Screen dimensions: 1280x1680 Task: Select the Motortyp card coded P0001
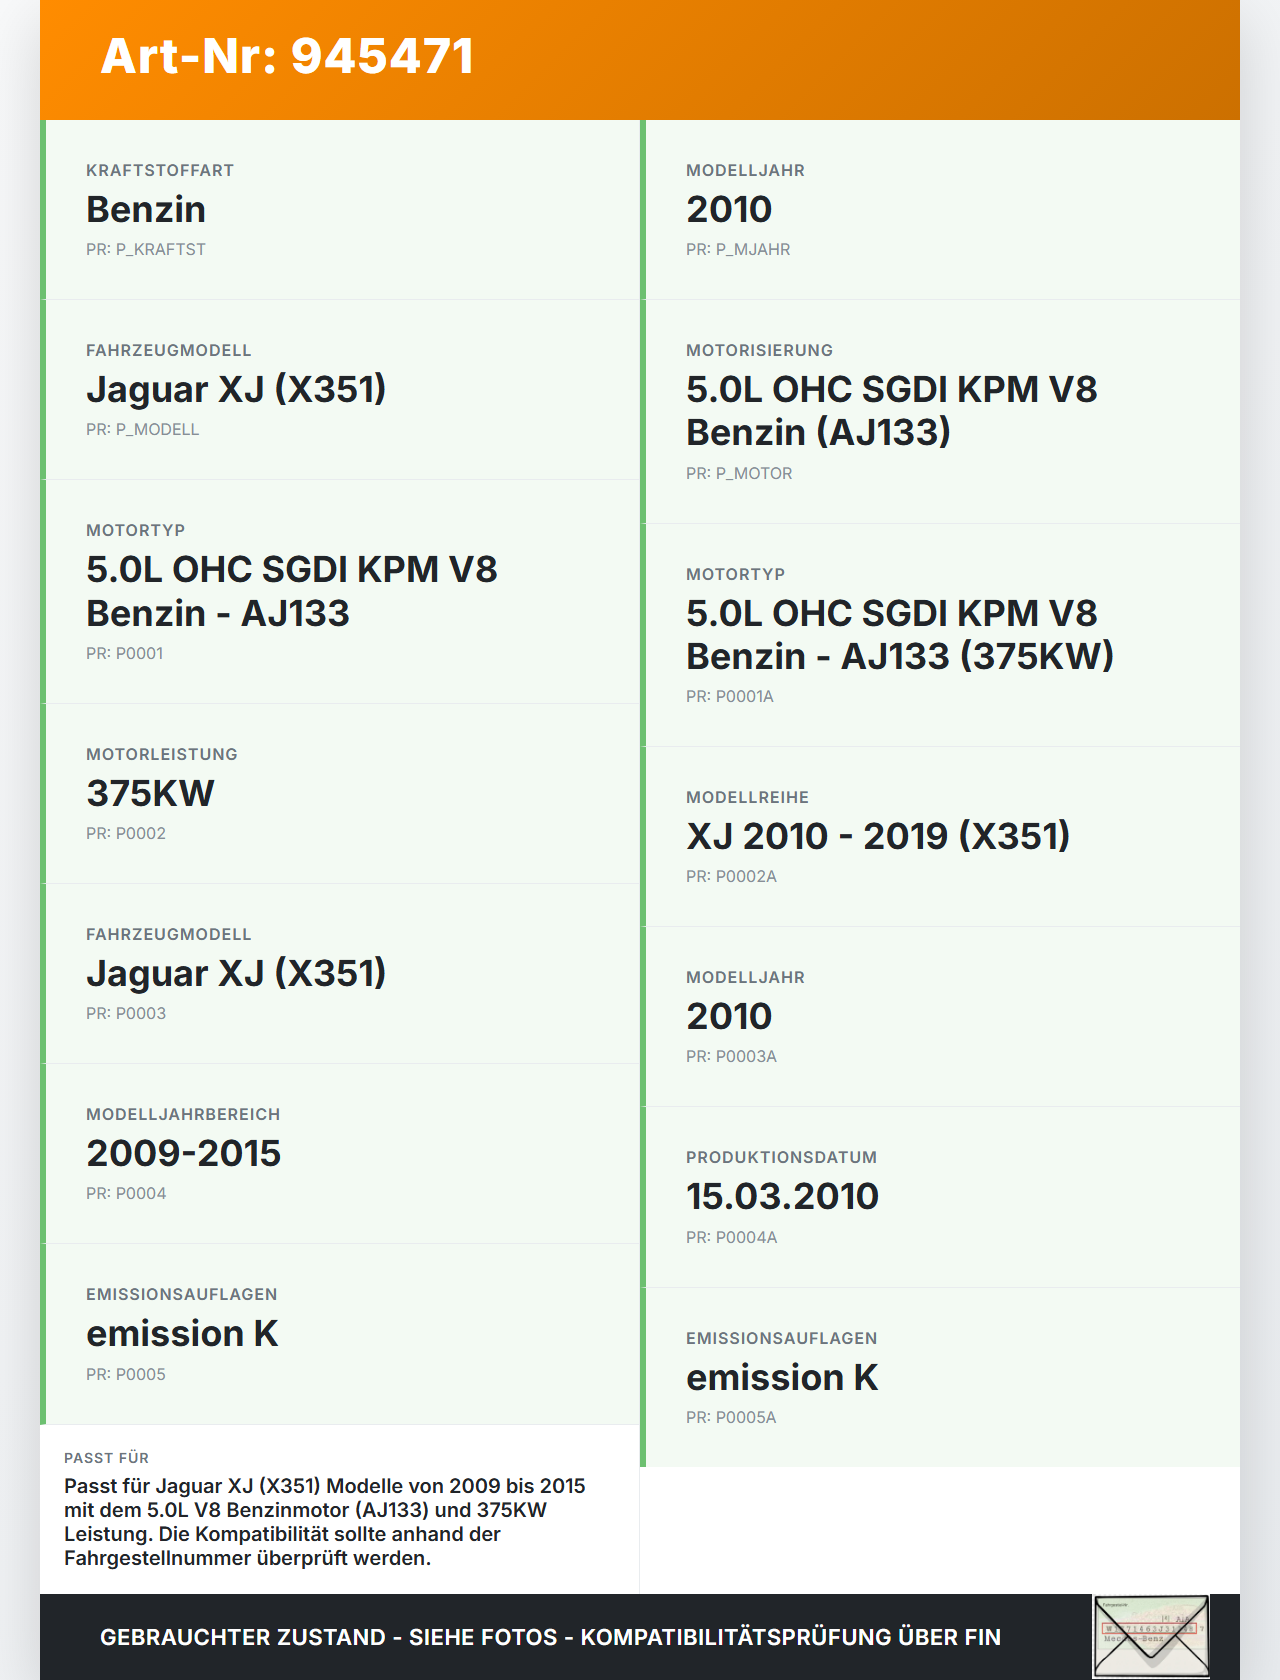[x=340, y=592]
